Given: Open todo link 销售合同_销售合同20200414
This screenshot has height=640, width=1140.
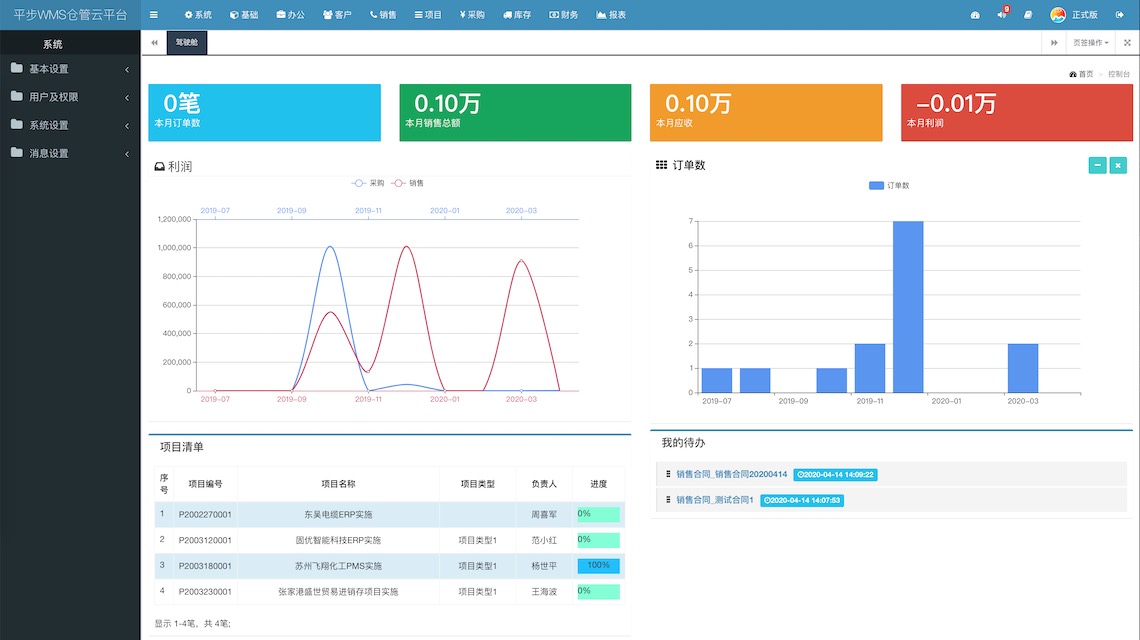Looking at the screenshot, I should point(731,474).
